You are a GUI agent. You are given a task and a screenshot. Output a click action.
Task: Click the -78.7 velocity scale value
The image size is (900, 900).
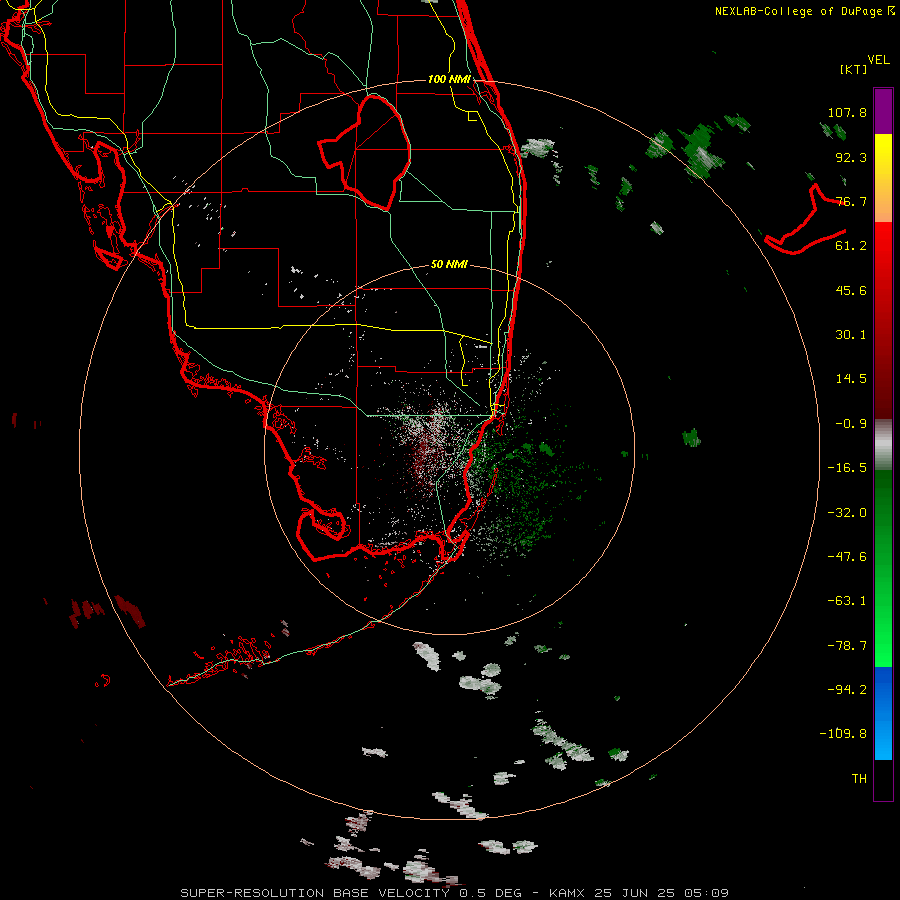[x=847, y=646]
